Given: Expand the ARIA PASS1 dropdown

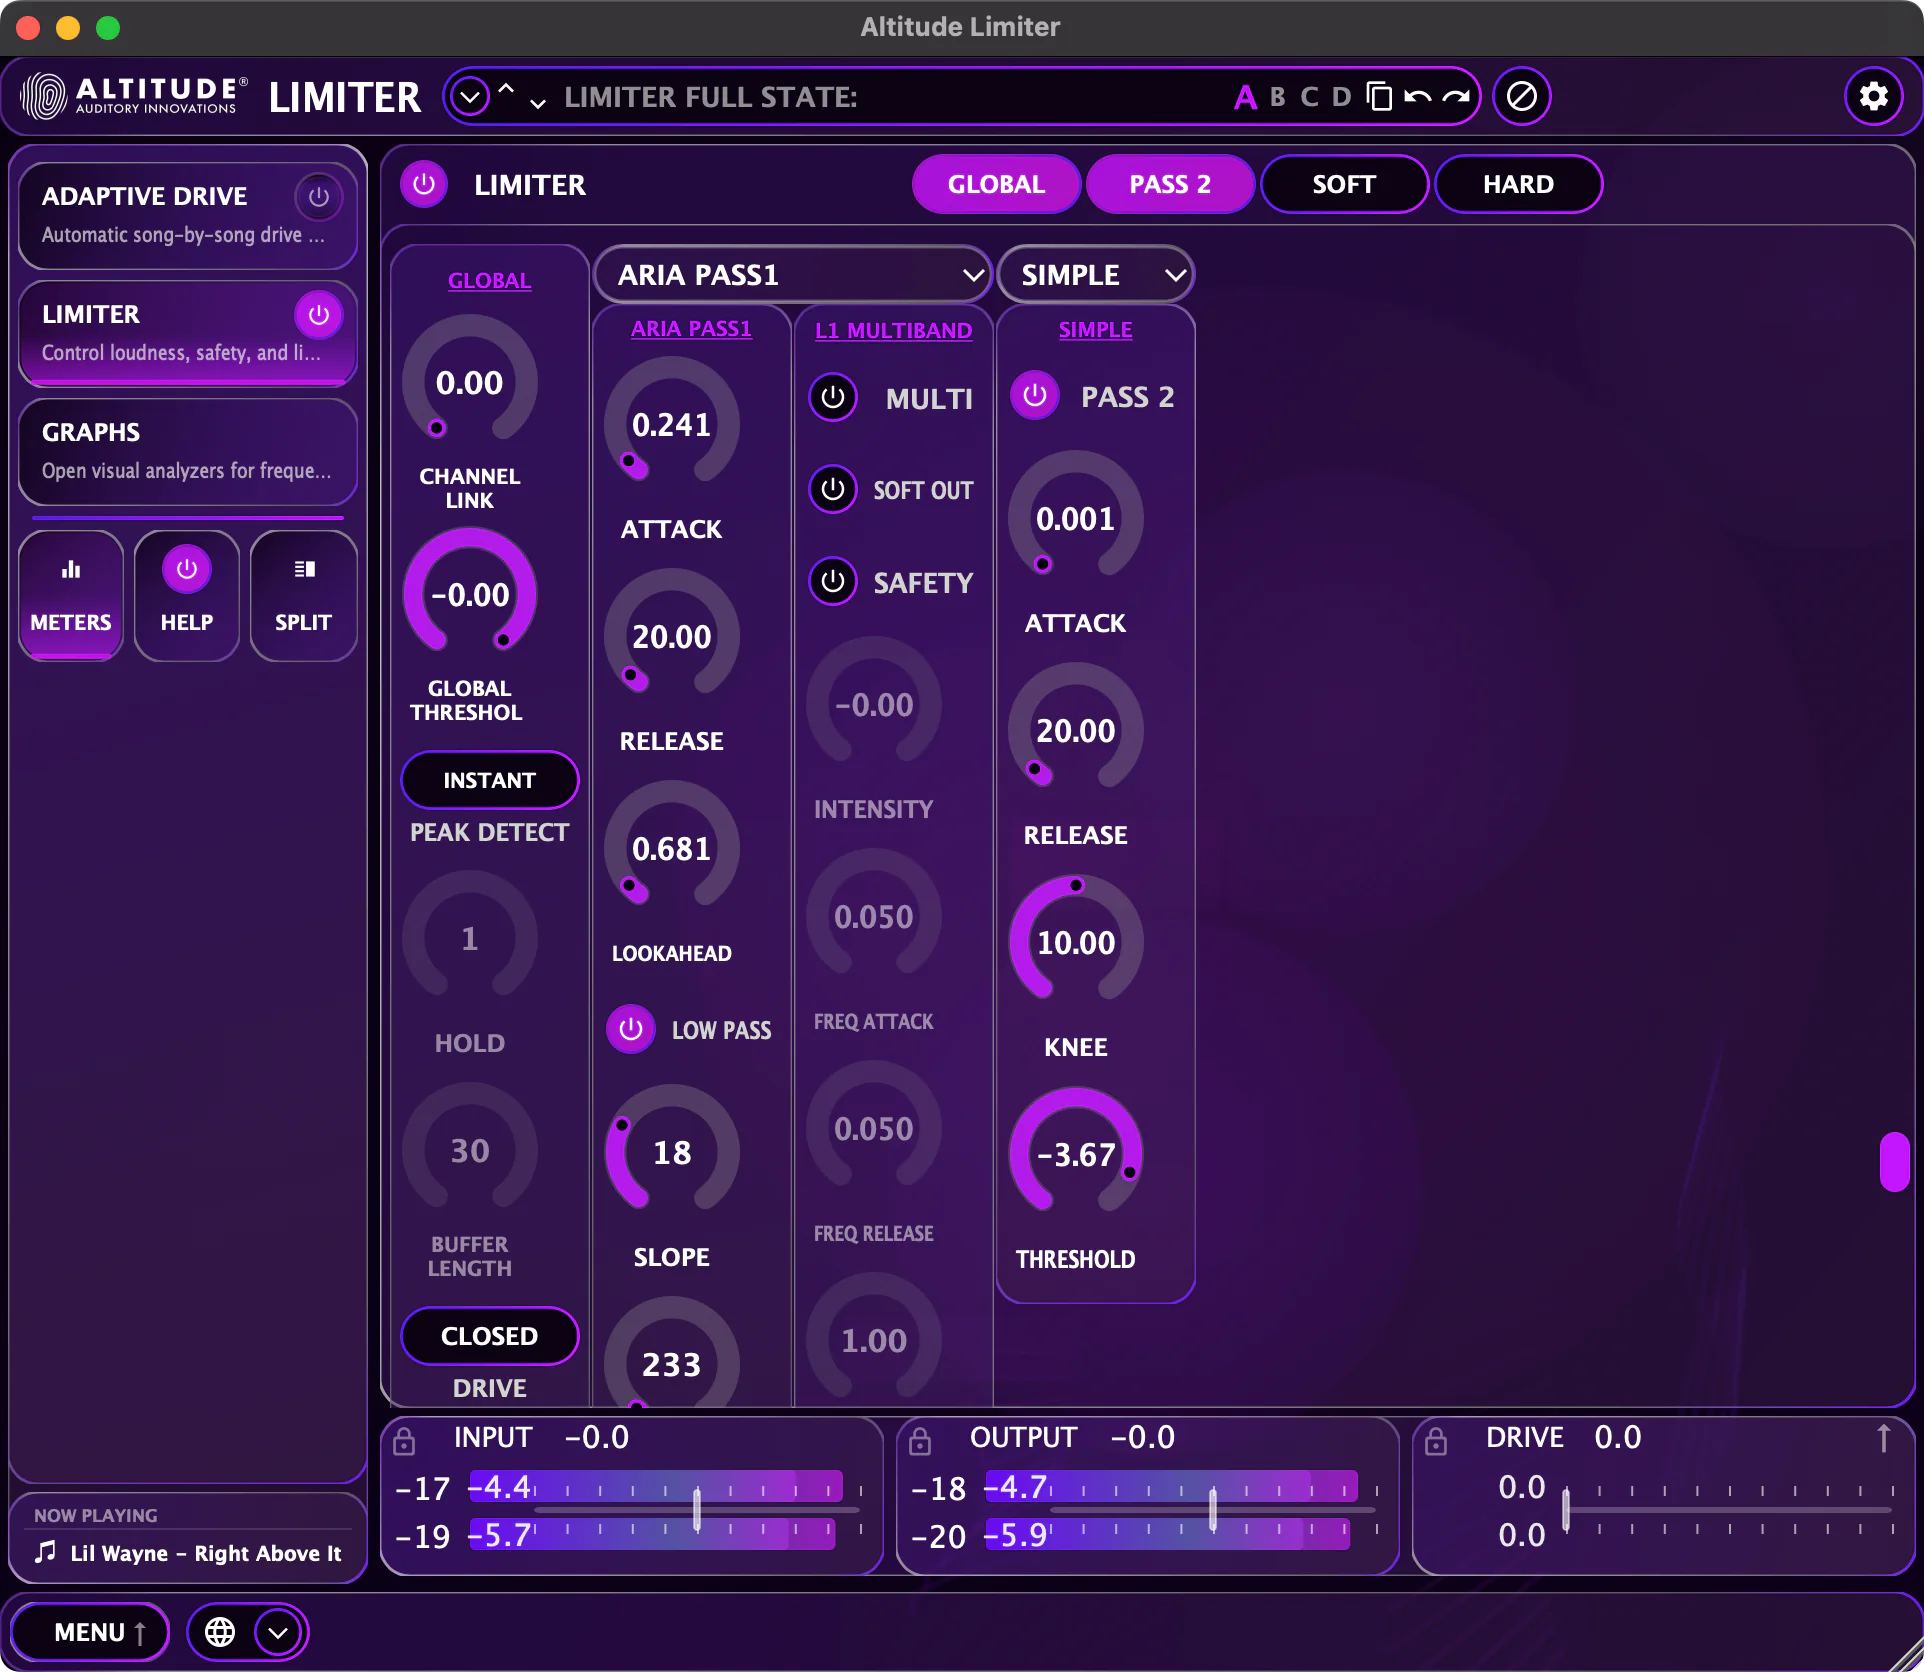Looking at the screenshot, I should click(x=792, y=274).
